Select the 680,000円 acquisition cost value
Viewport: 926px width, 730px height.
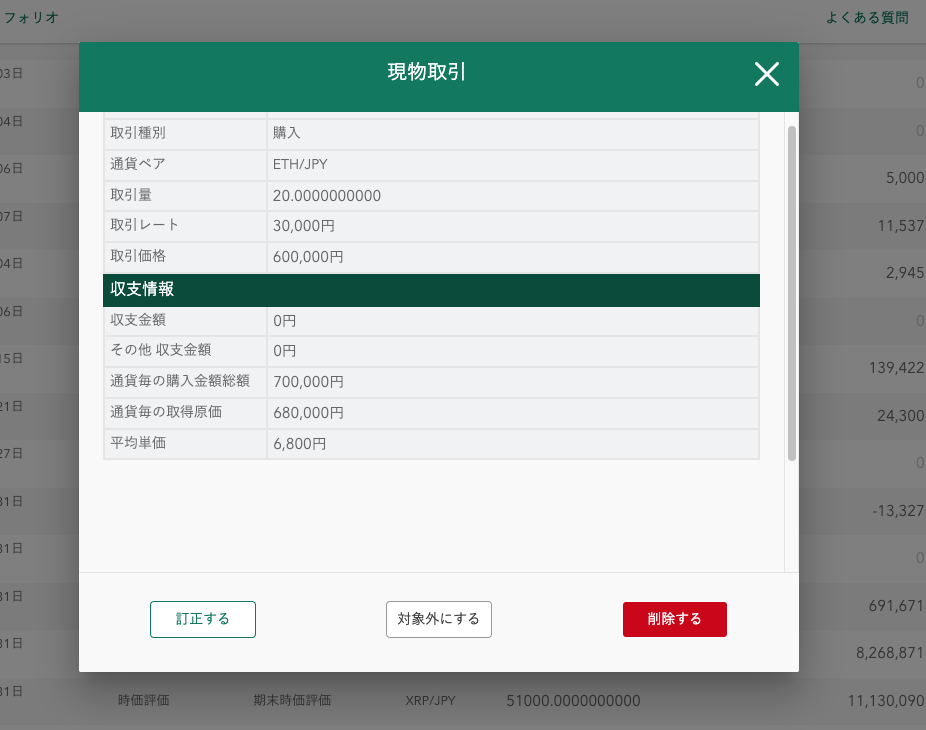(308, 413)
